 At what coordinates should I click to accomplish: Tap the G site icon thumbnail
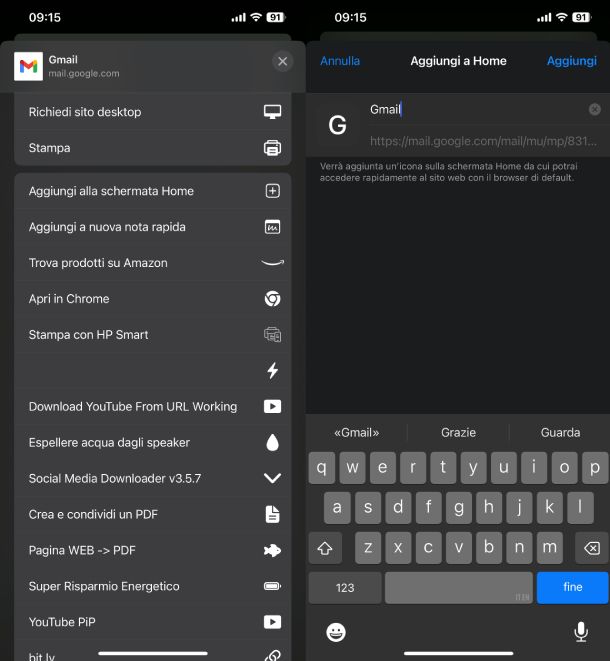(337, 125)
